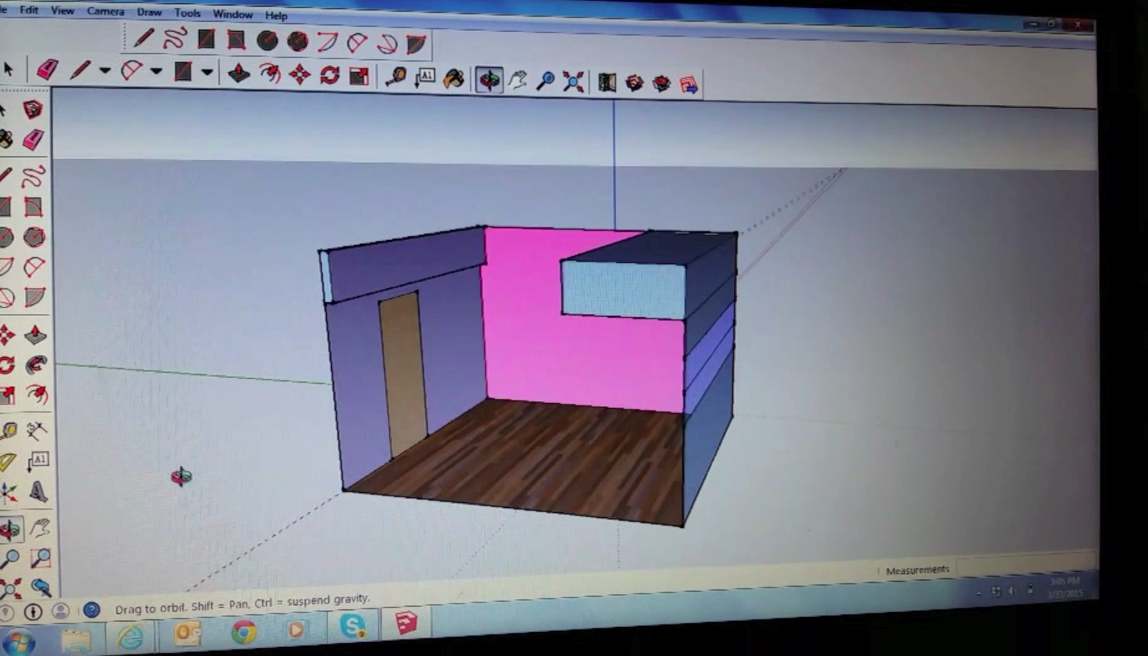Choose the Zoom magnifier in the Getting Started toolbar
Viewport: 1148px width, 656px height.
[545, 81]
